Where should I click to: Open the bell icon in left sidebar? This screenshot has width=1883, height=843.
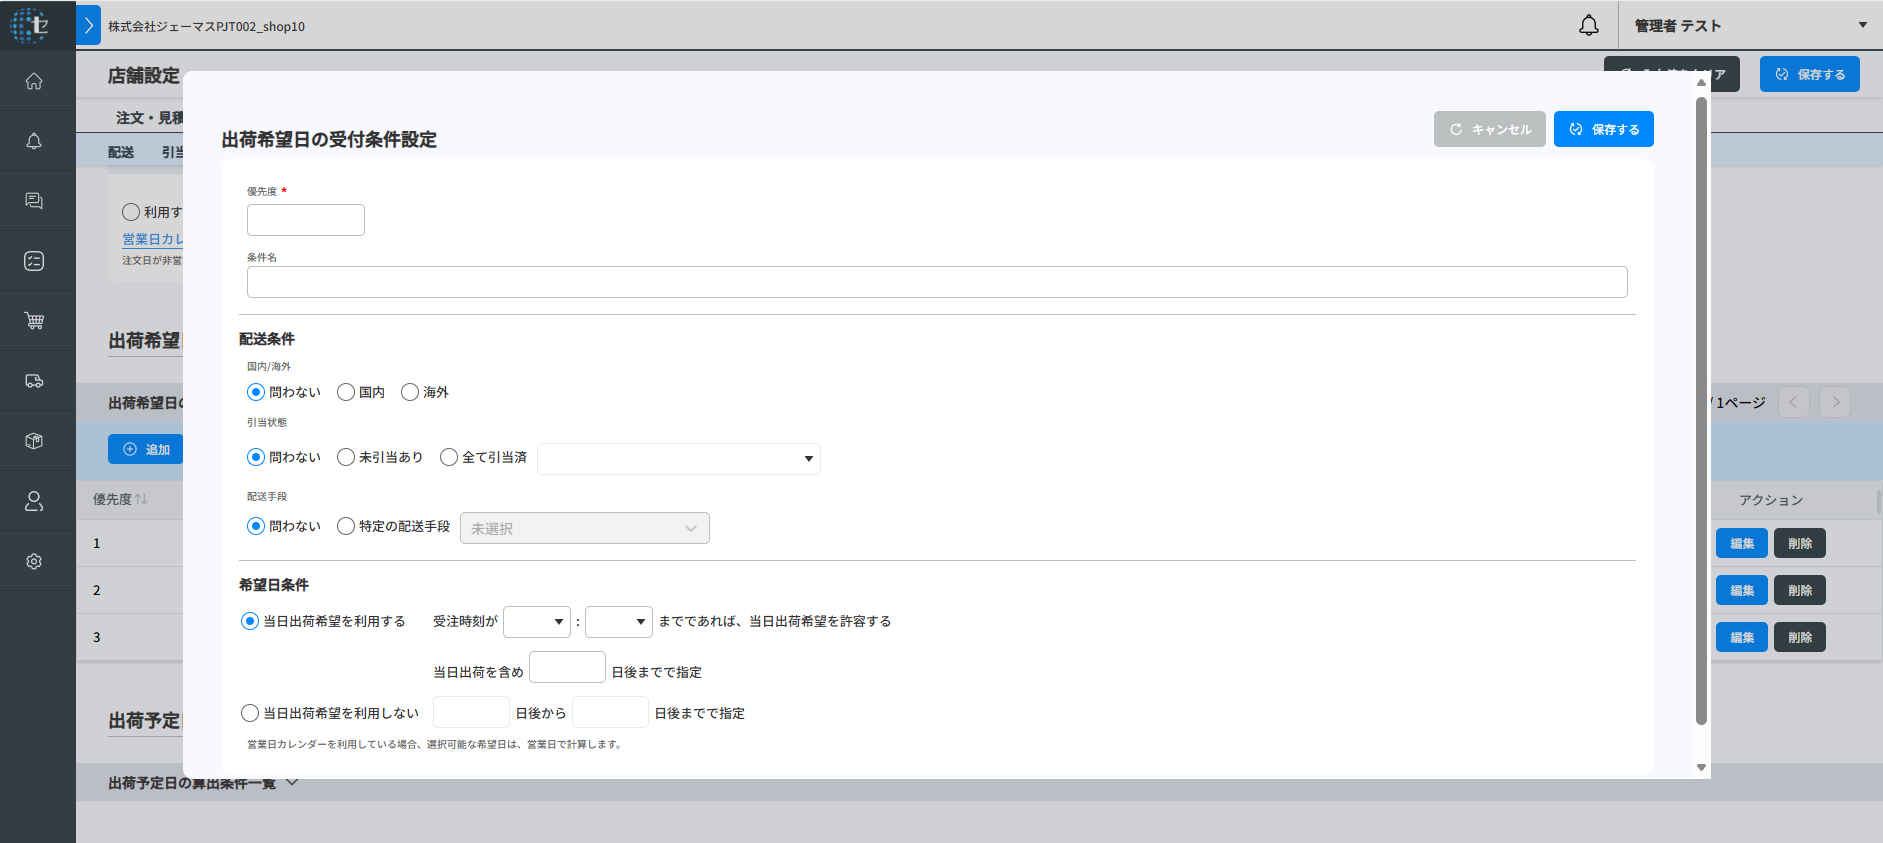34,141
